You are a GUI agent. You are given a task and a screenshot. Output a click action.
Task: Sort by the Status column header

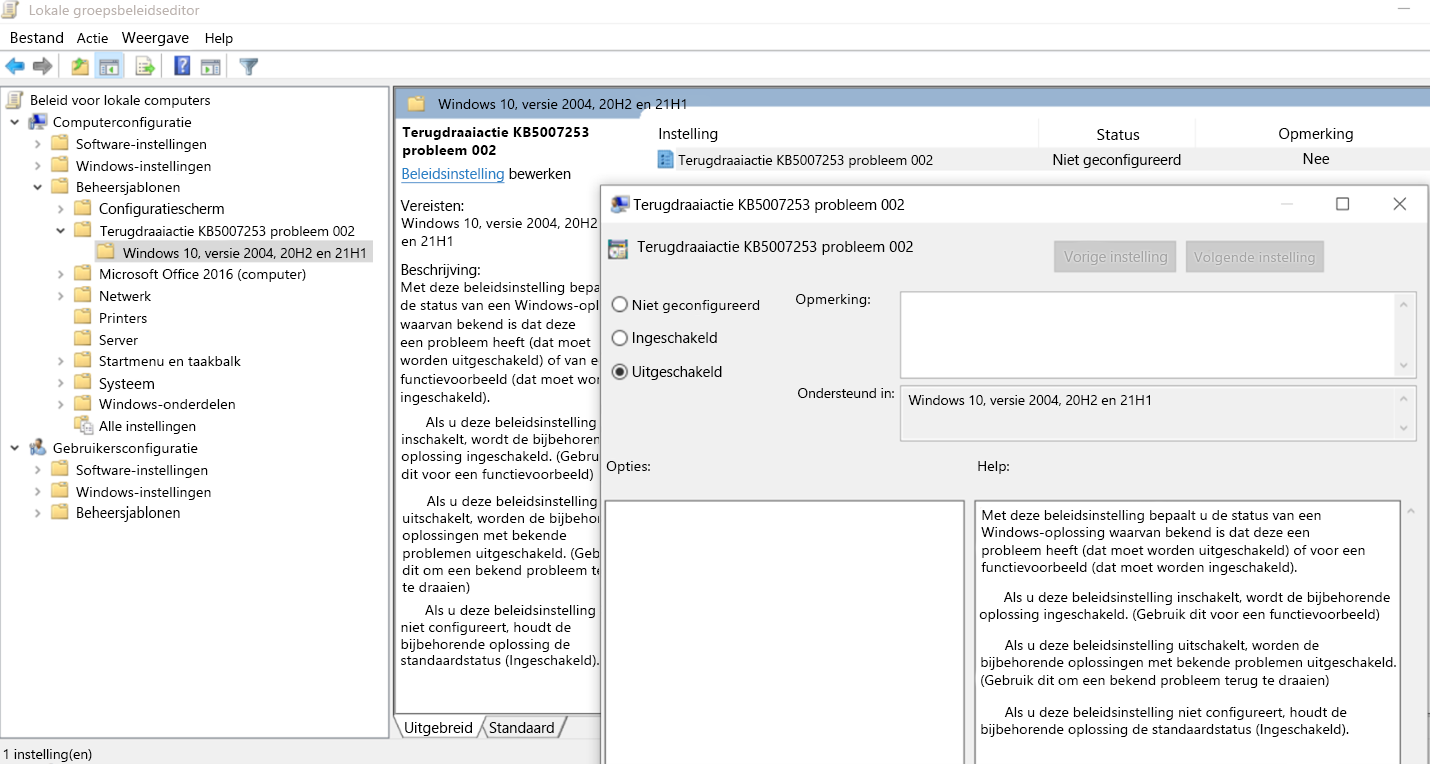click(x=1117, y=134)
